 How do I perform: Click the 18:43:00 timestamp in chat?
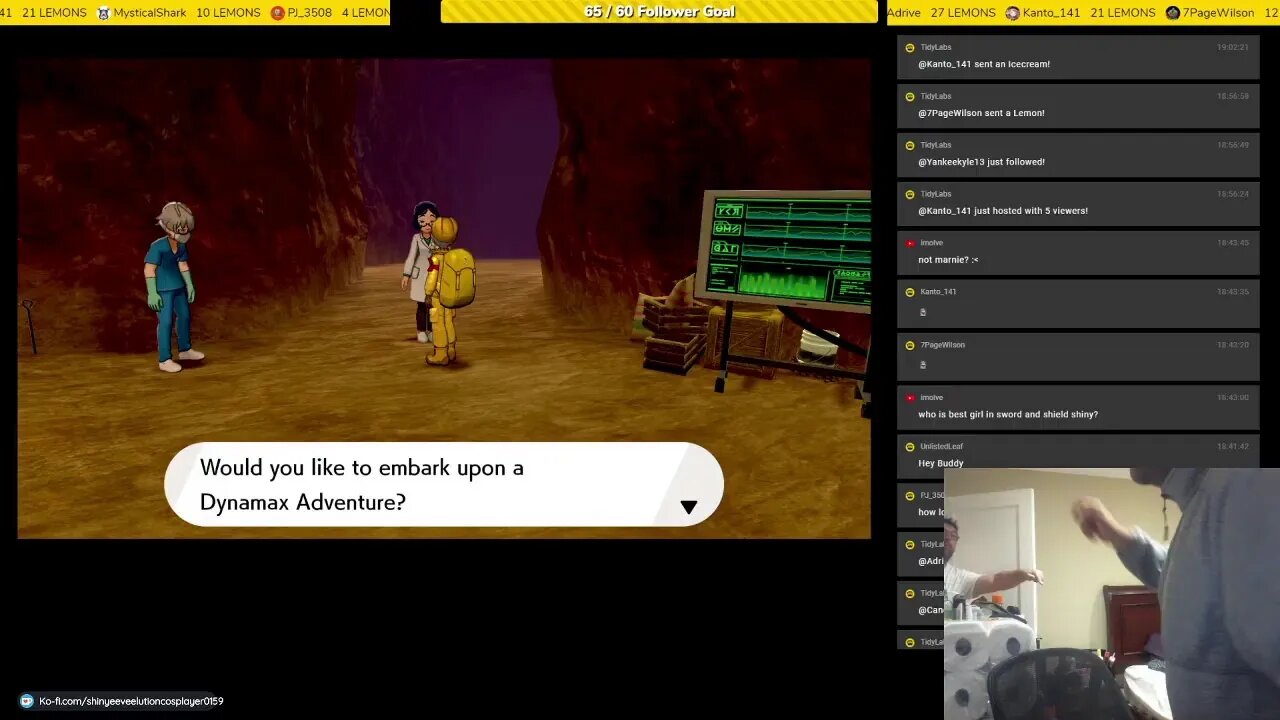pos(1232,398)
